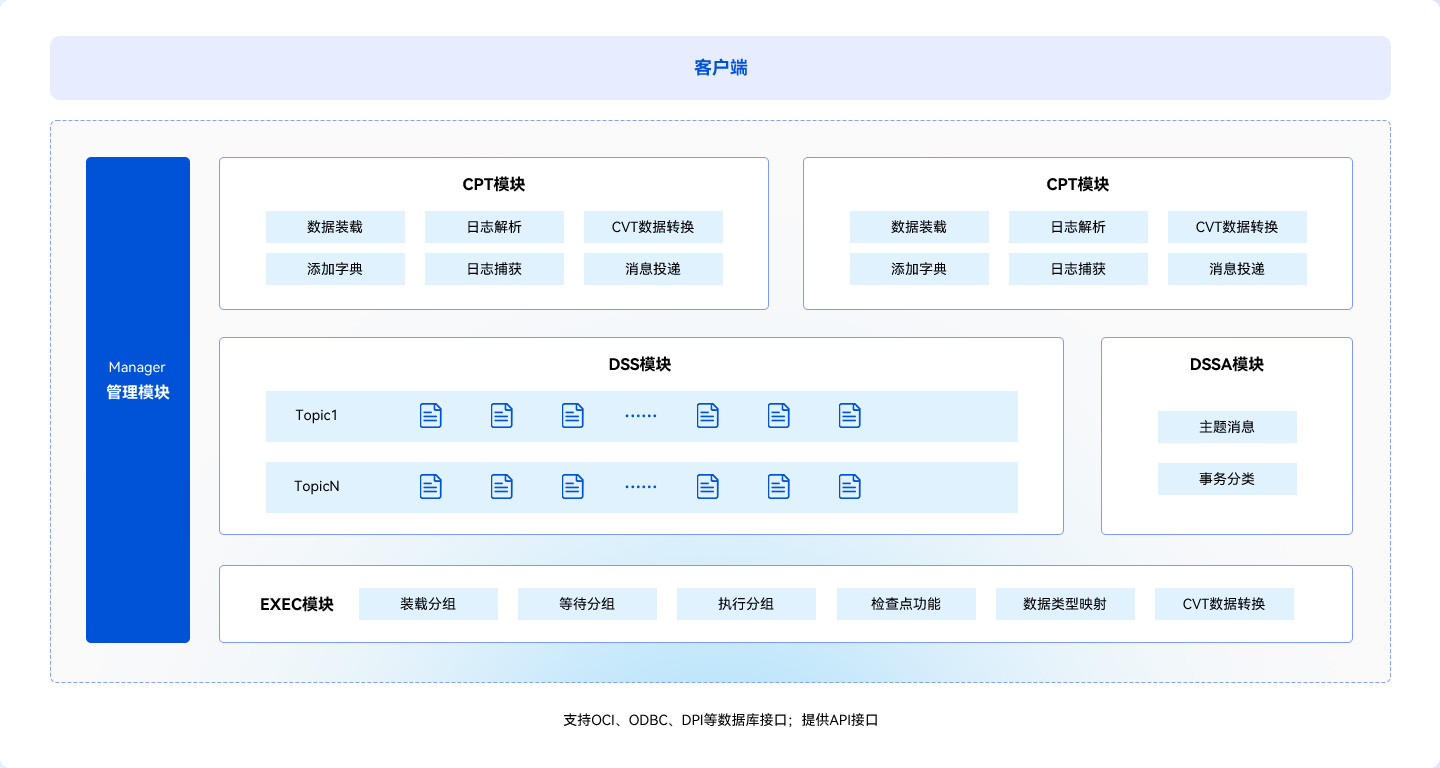
Task: Click 添加字典 in the right CPT模块
Action: pyautogui.click(x=919, y=269)
